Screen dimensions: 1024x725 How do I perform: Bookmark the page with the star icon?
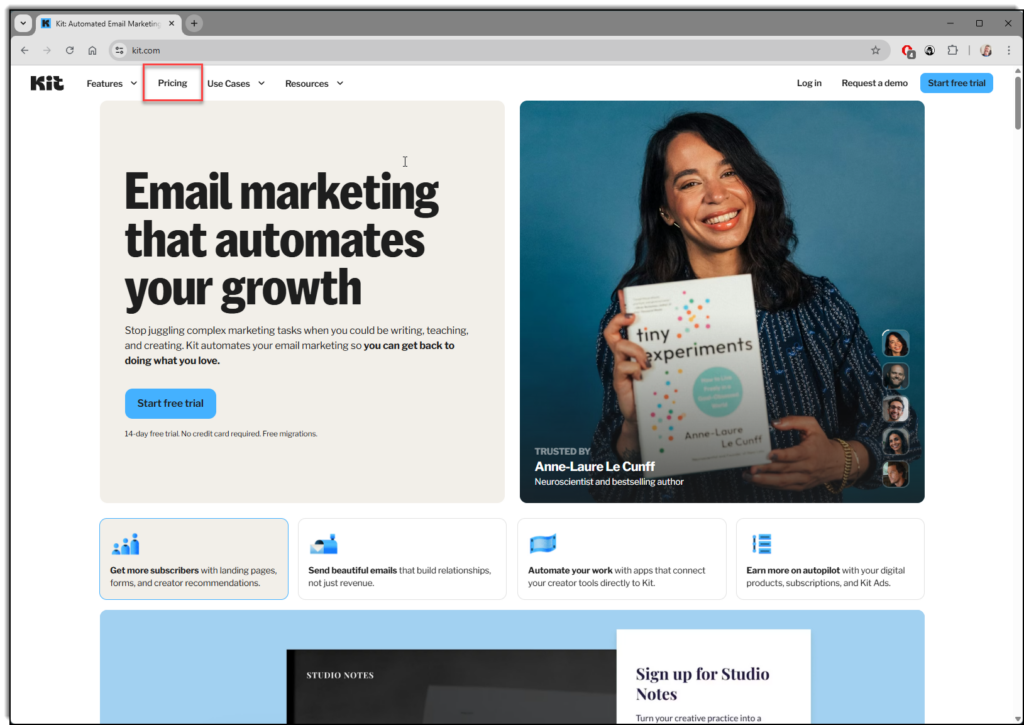875,50
